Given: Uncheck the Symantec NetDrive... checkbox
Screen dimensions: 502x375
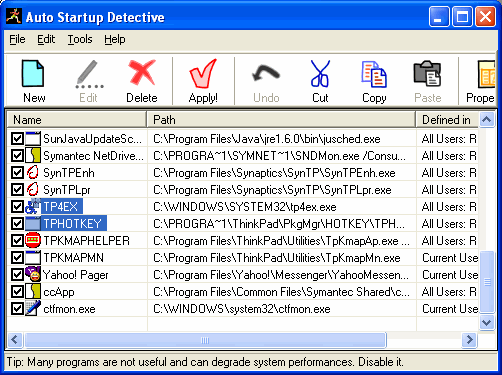Looking at the screenshot, I should (x=17, y=155).
